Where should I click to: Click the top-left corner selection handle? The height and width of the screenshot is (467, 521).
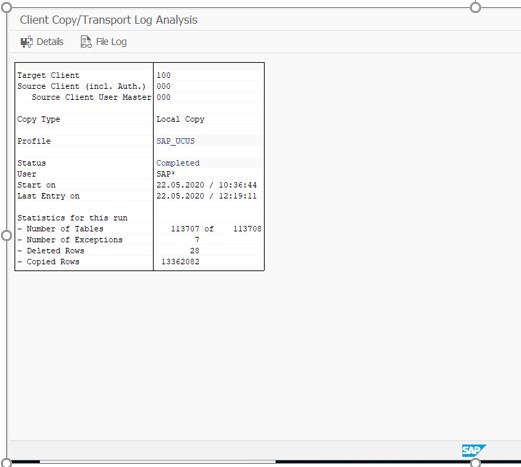(x=6, y=7)
